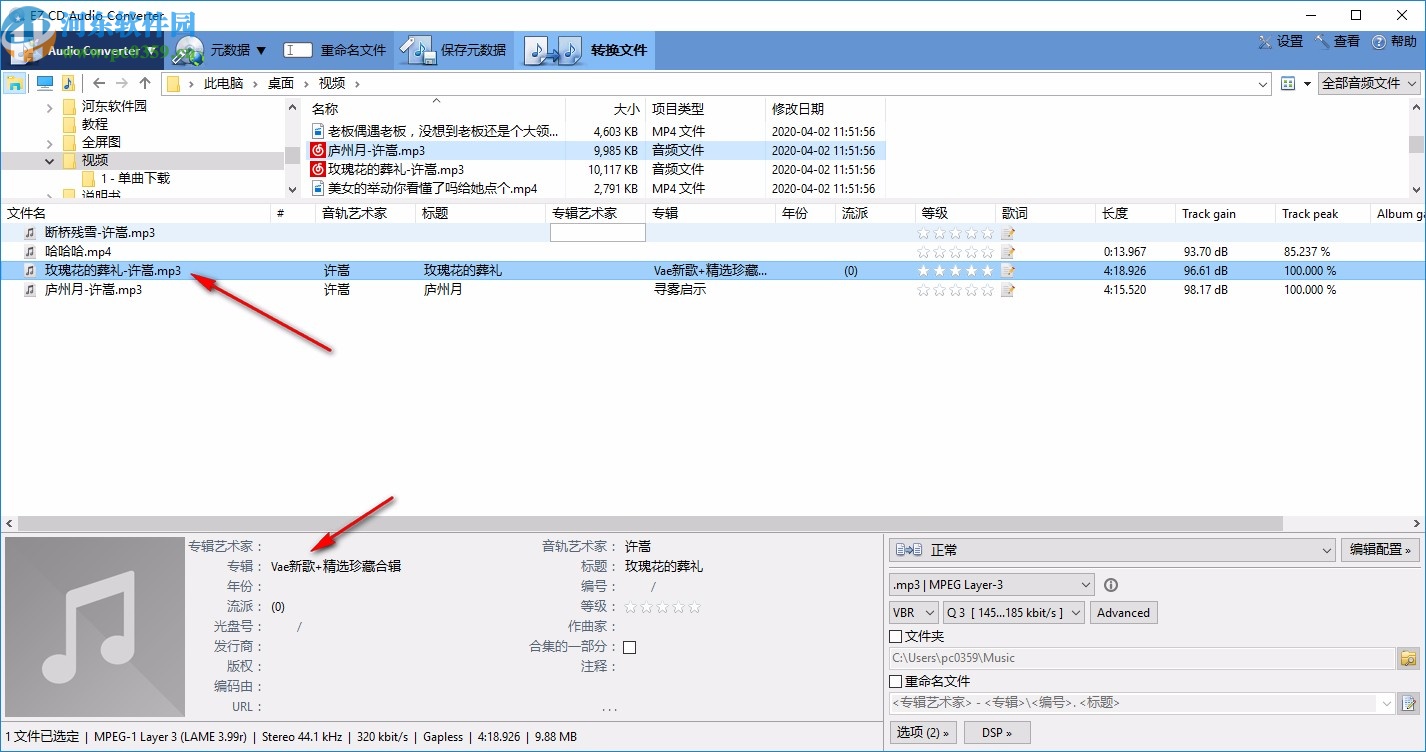Screen dimensions: 1426x752
Task: Navigate to 桌面 in breadcrumb path
Action: click(280, 83)
